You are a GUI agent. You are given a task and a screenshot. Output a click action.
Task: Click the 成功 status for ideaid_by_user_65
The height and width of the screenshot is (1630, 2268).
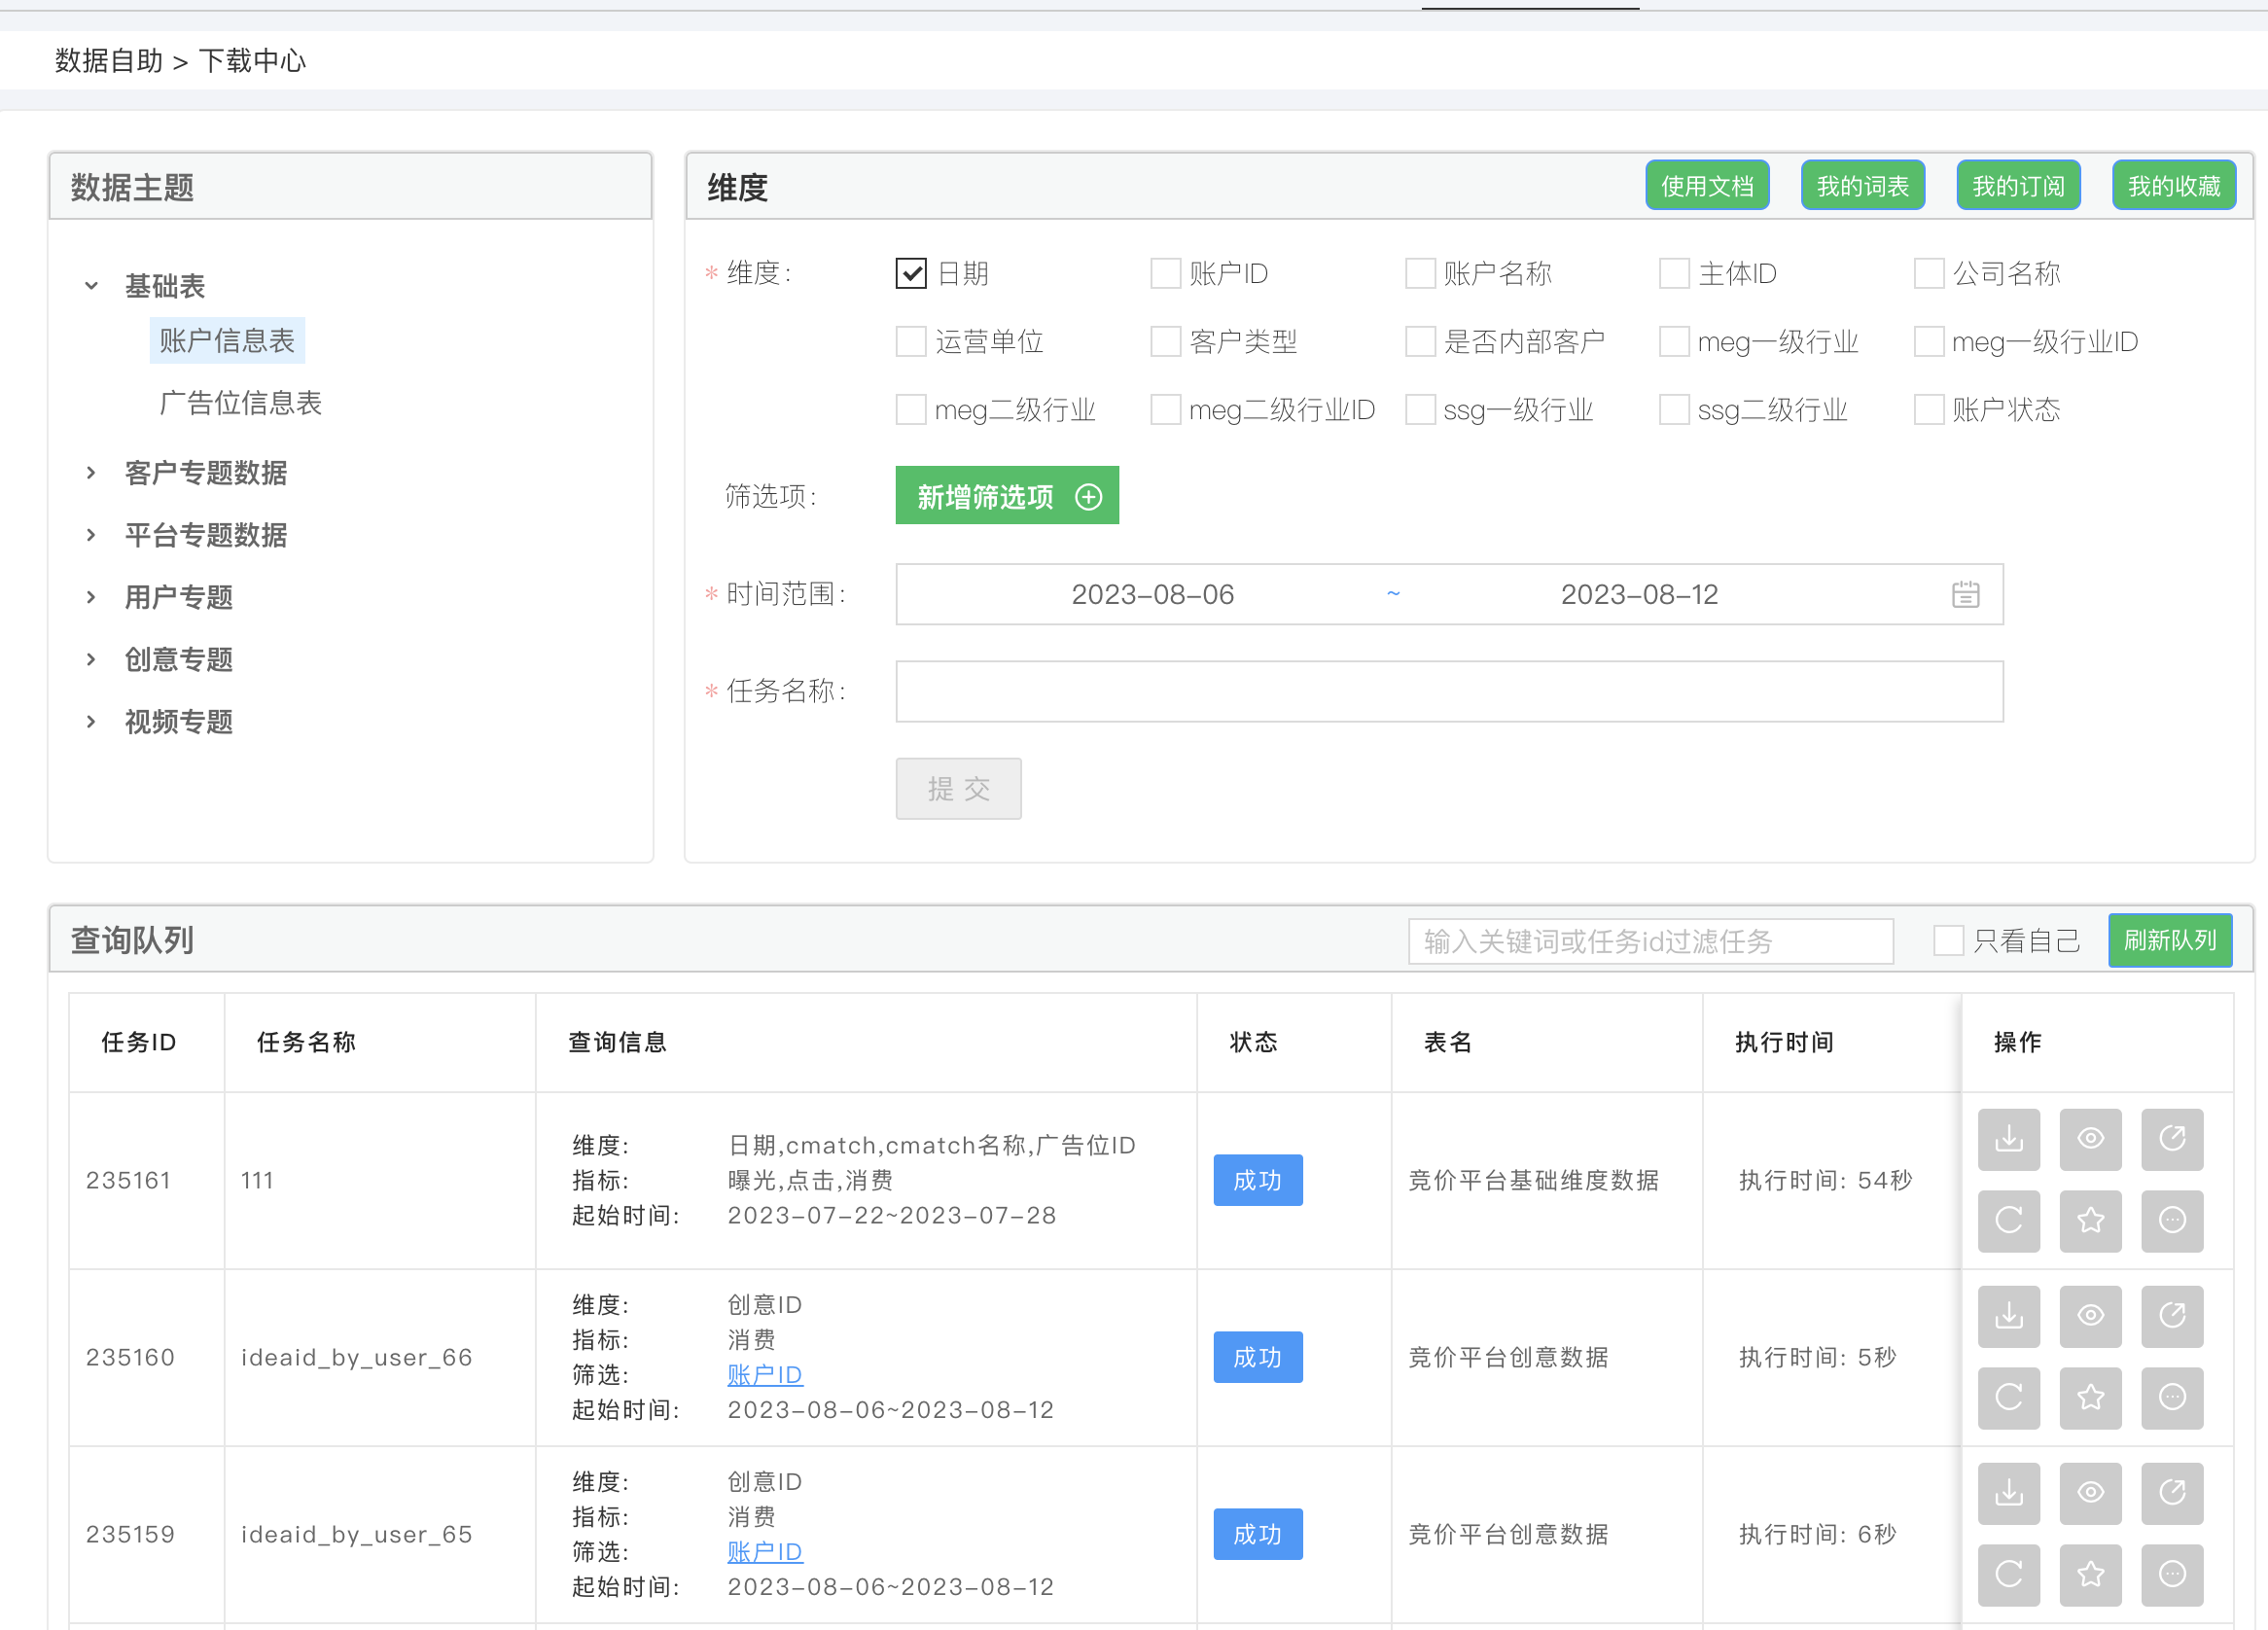[x=1258, y=1534]
